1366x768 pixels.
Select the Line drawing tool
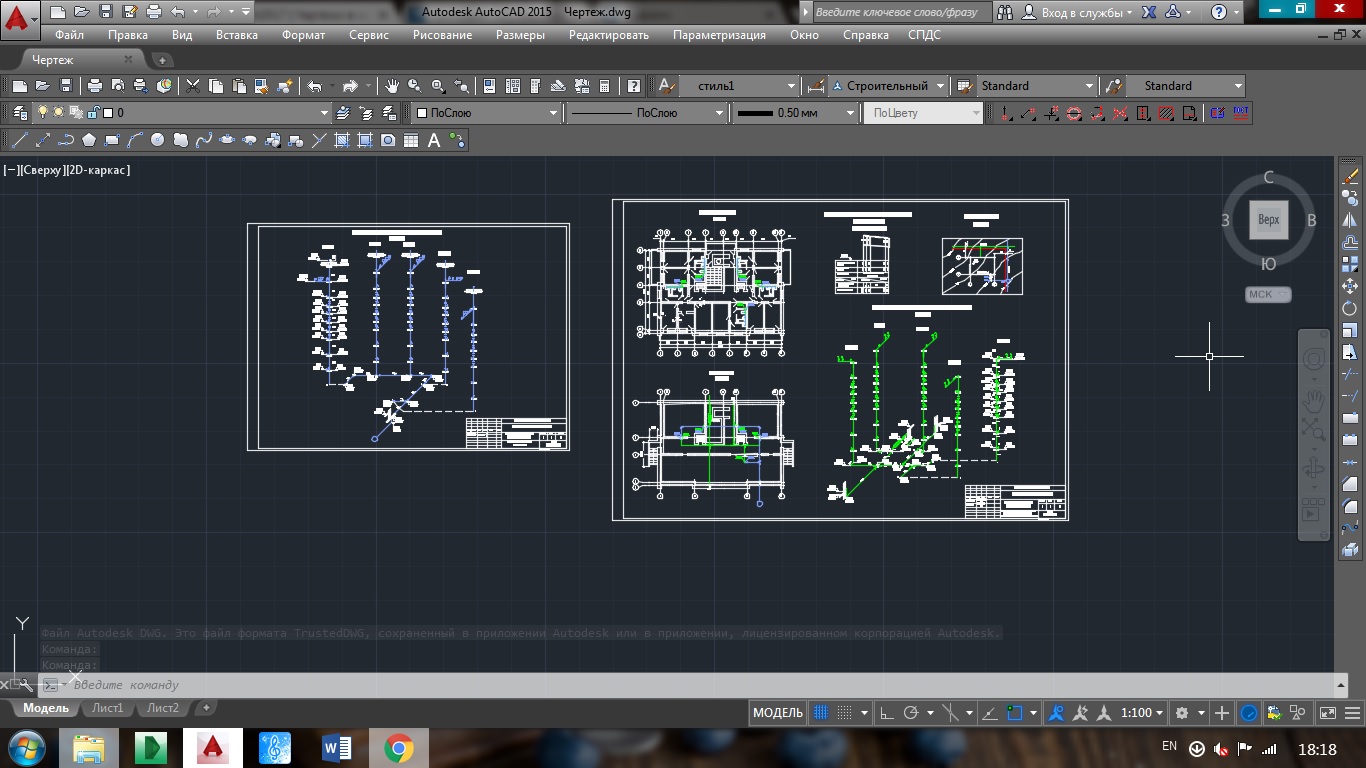click(x=18, y=140)
